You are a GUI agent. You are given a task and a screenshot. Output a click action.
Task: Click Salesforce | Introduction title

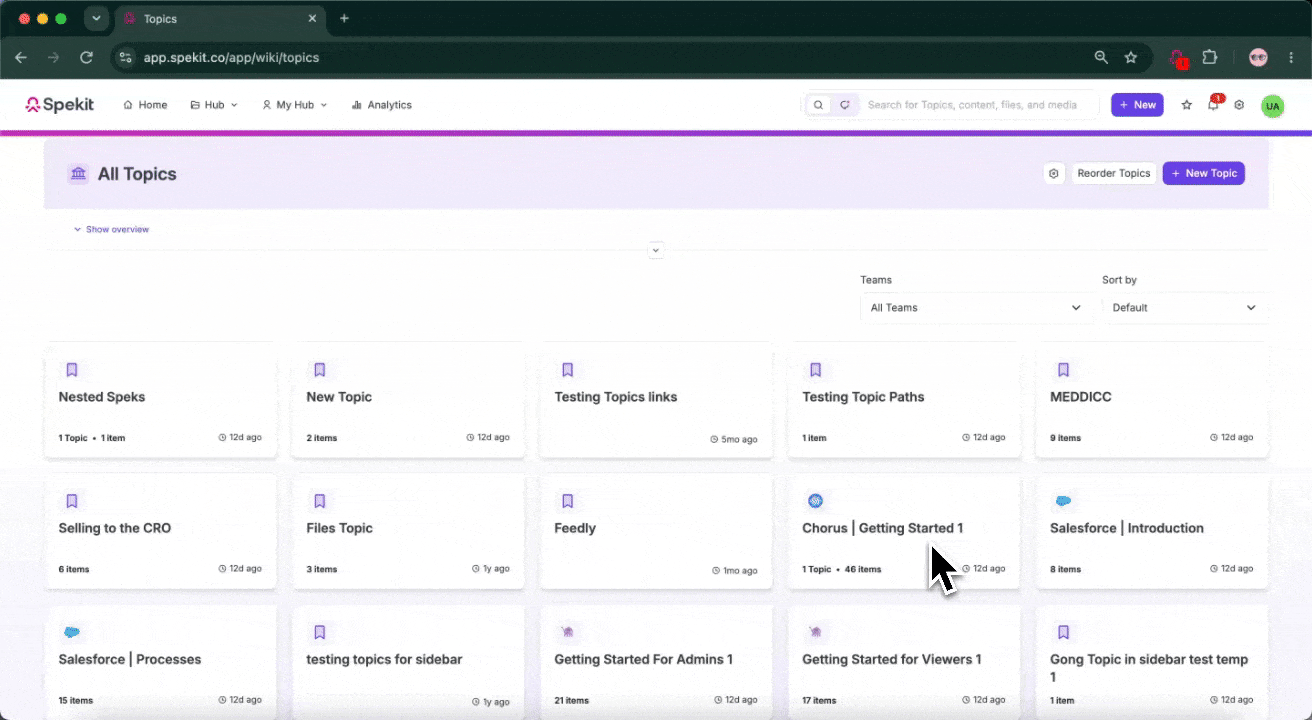point(1127,528)
